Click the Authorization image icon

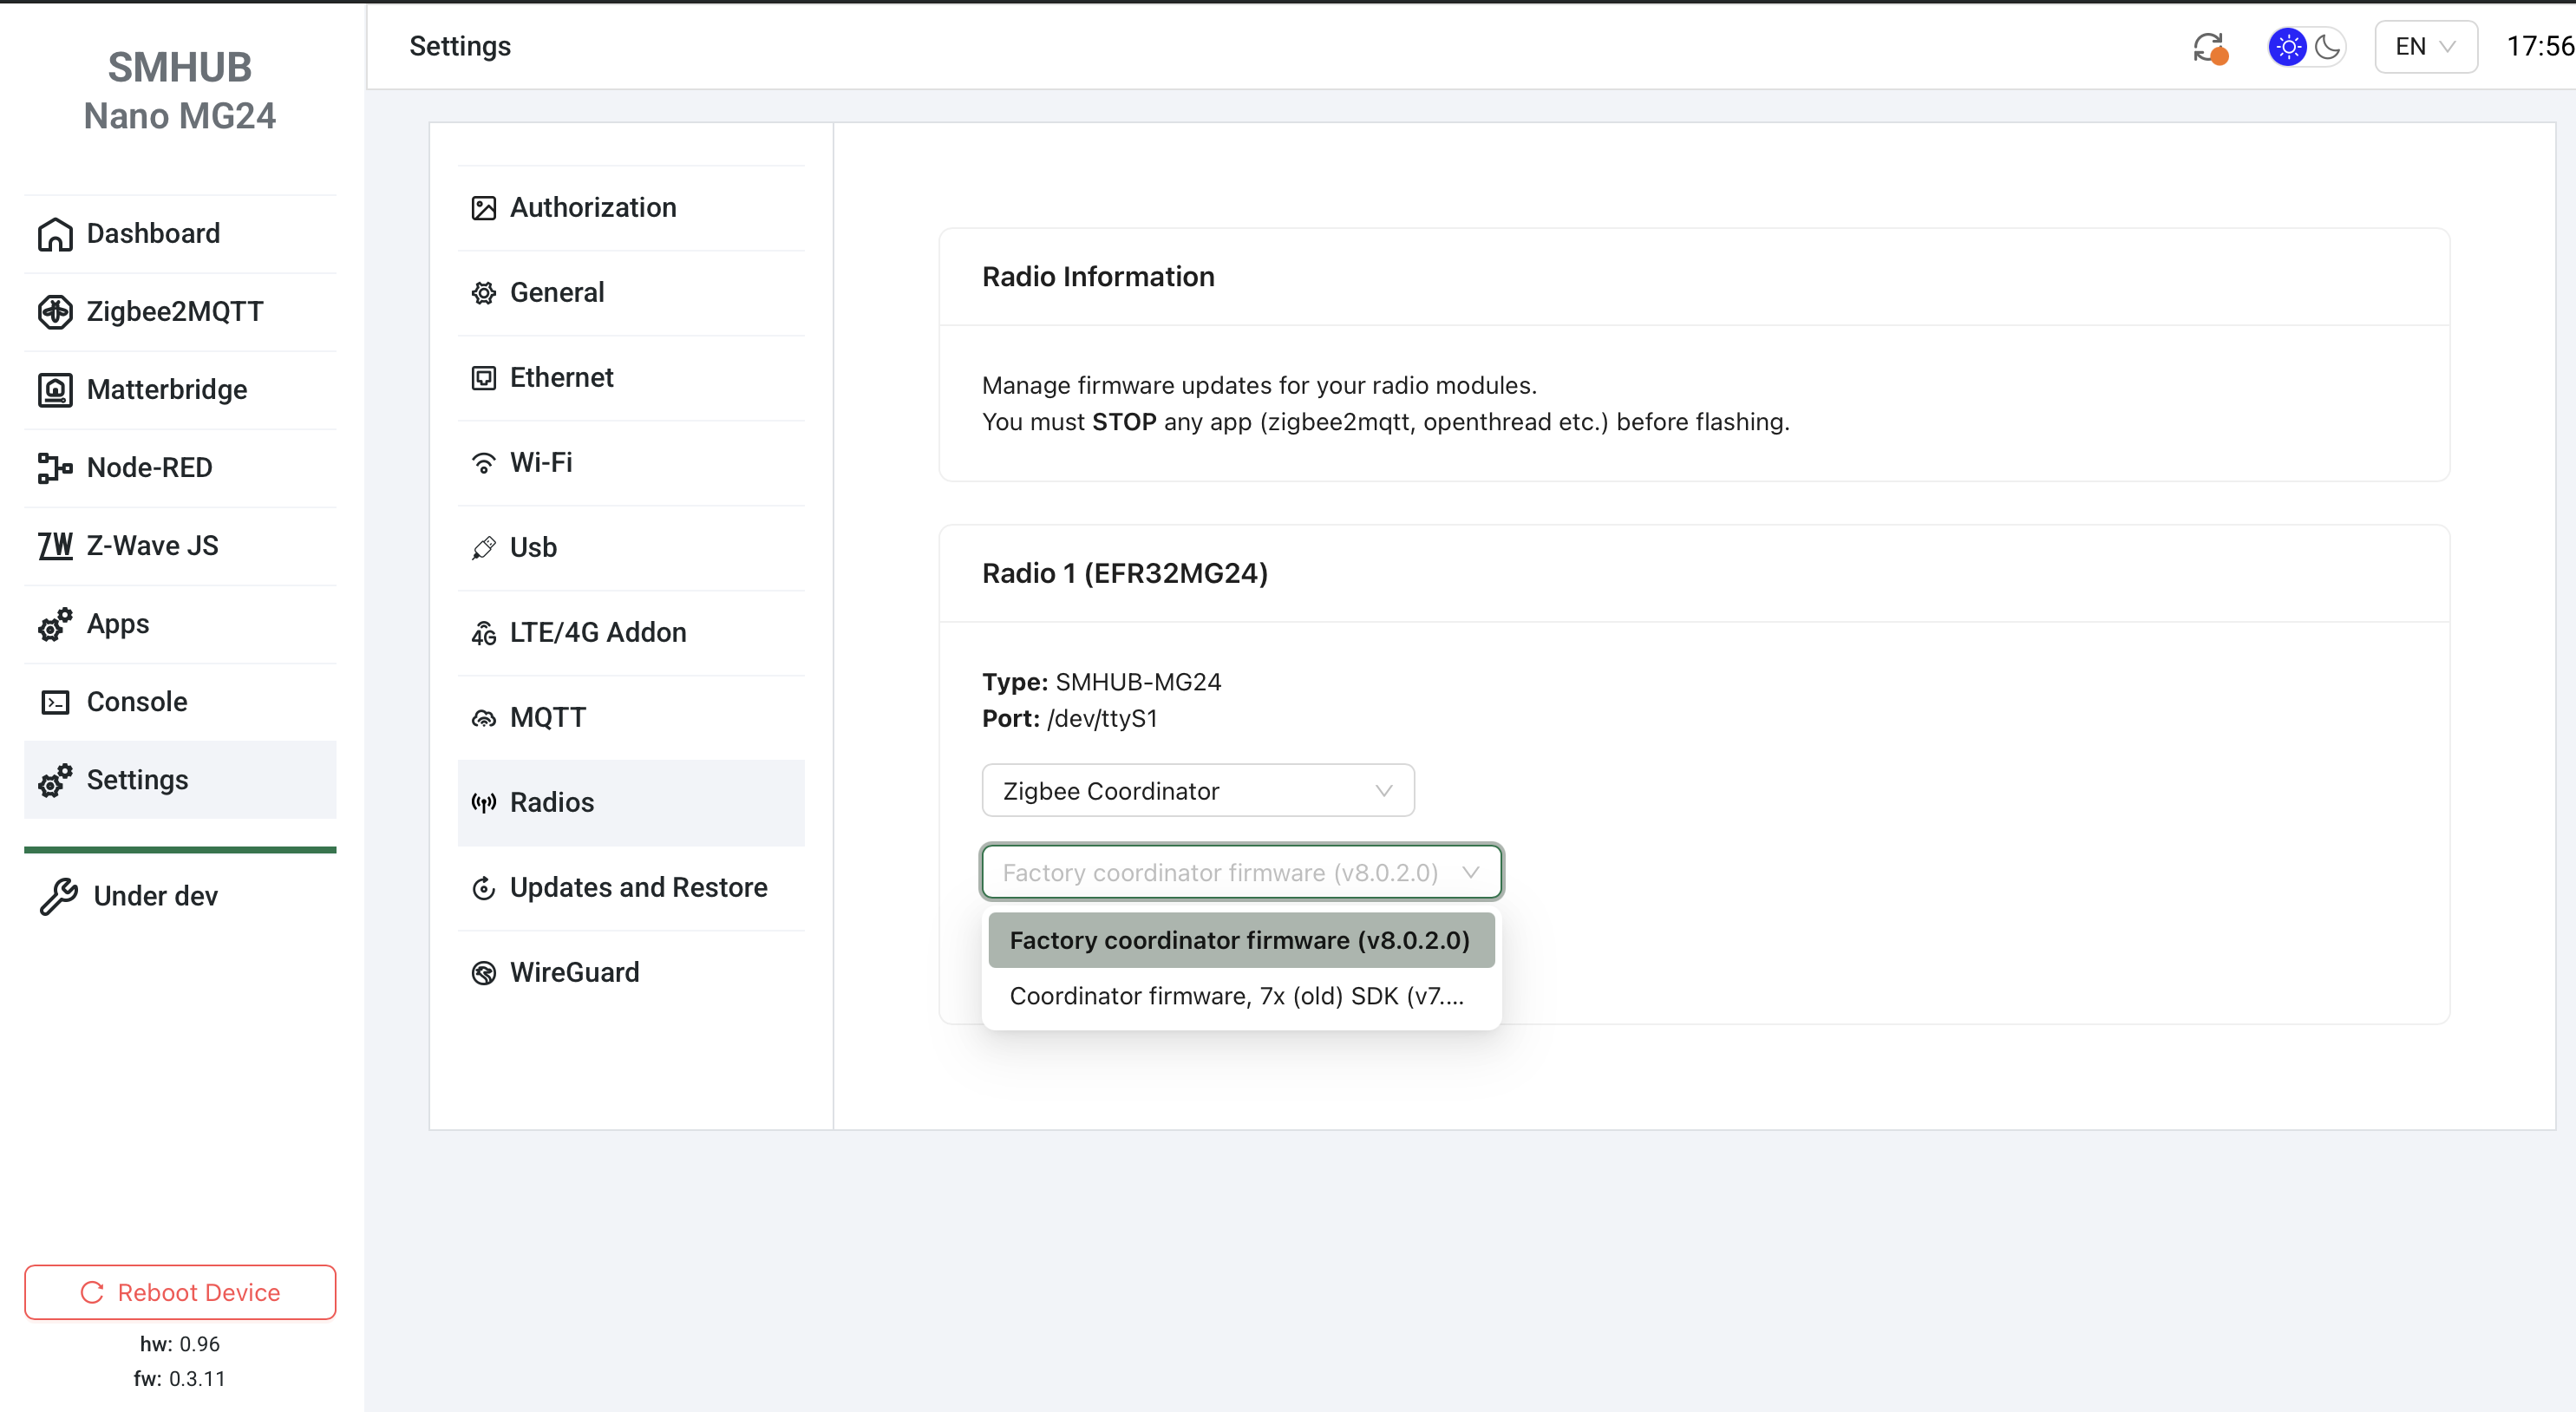pyautogui.click(x=484, y=208)
